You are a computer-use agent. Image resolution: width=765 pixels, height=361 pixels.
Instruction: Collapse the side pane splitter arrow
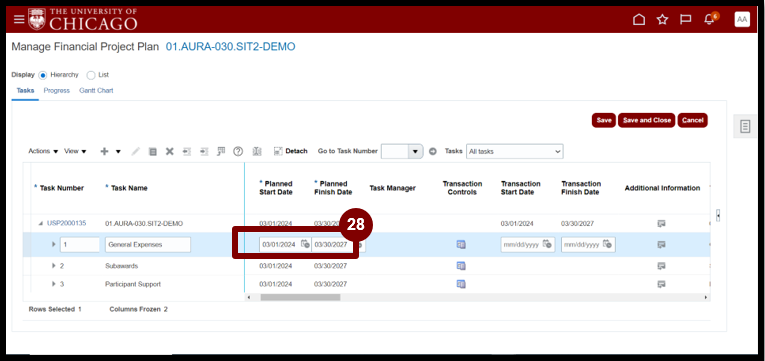(718, 215)
